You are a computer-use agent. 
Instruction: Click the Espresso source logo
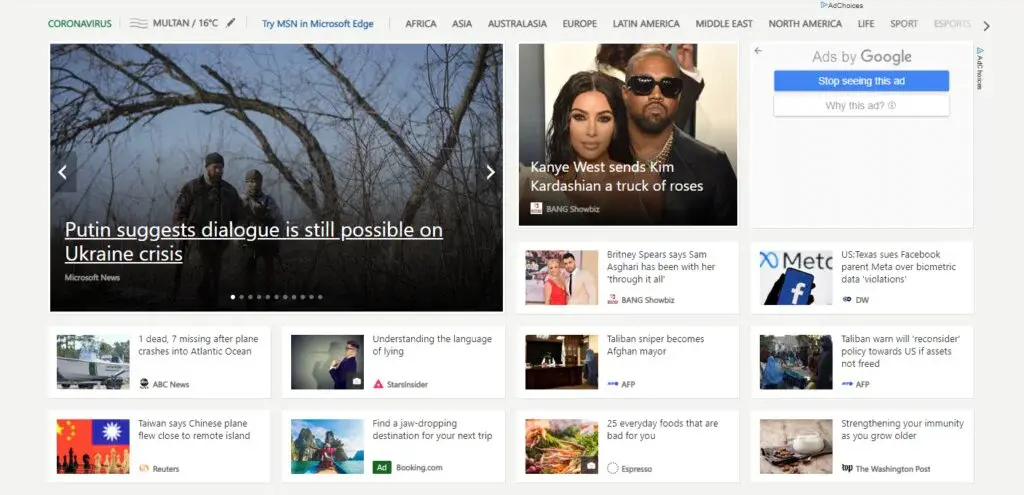pyautogui.click(x=613, y=468)
